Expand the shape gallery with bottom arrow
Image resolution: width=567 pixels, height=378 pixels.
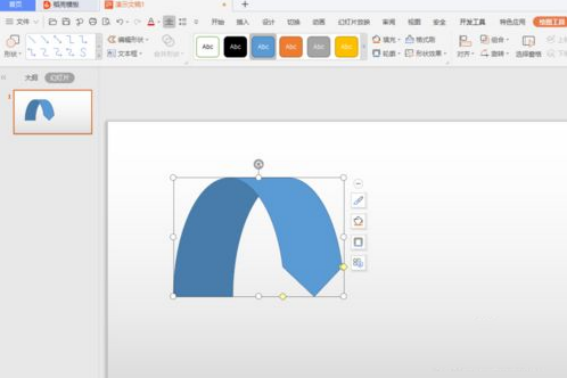click(99, 54)
